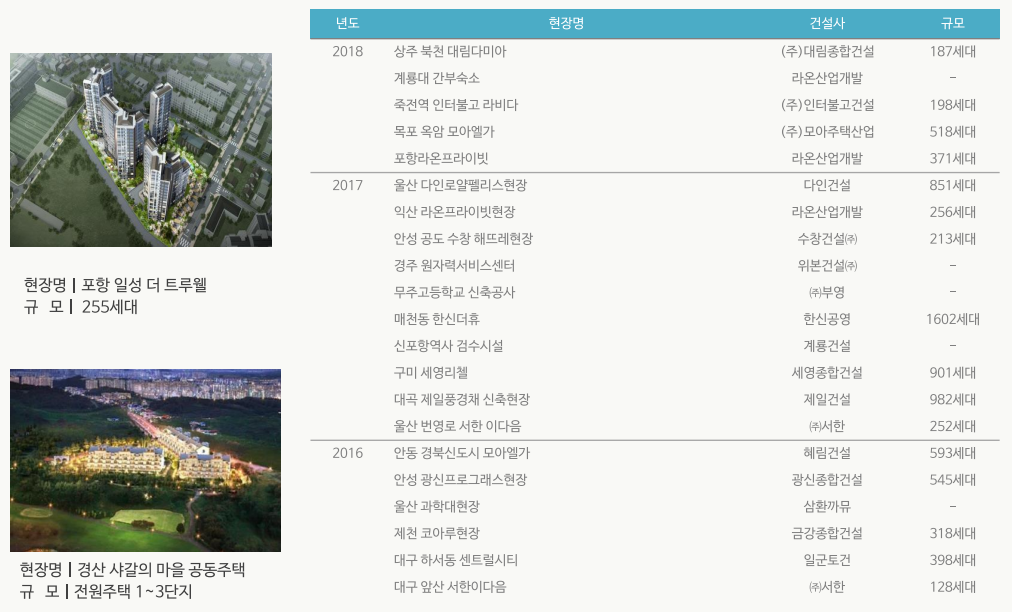The image size is (1012, 612).
Task: Click the 371세대 scale value
Action: (x=953, y=159)
